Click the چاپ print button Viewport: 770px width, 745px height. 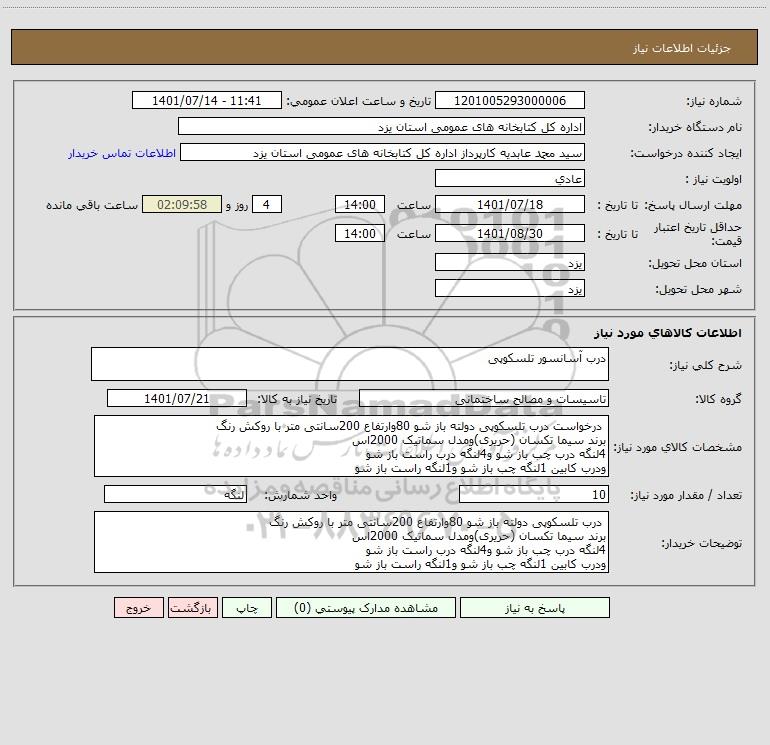click(x=247, y=608)
